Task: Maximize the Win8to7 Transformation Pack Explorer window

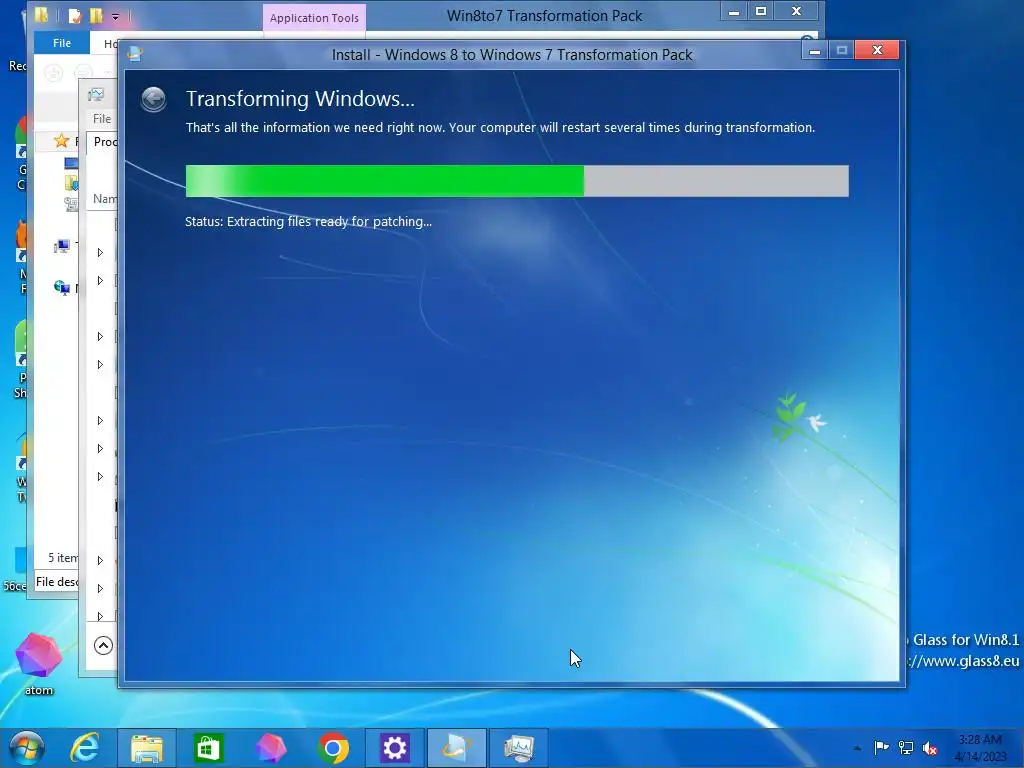Action: click(x=761, y=11)
